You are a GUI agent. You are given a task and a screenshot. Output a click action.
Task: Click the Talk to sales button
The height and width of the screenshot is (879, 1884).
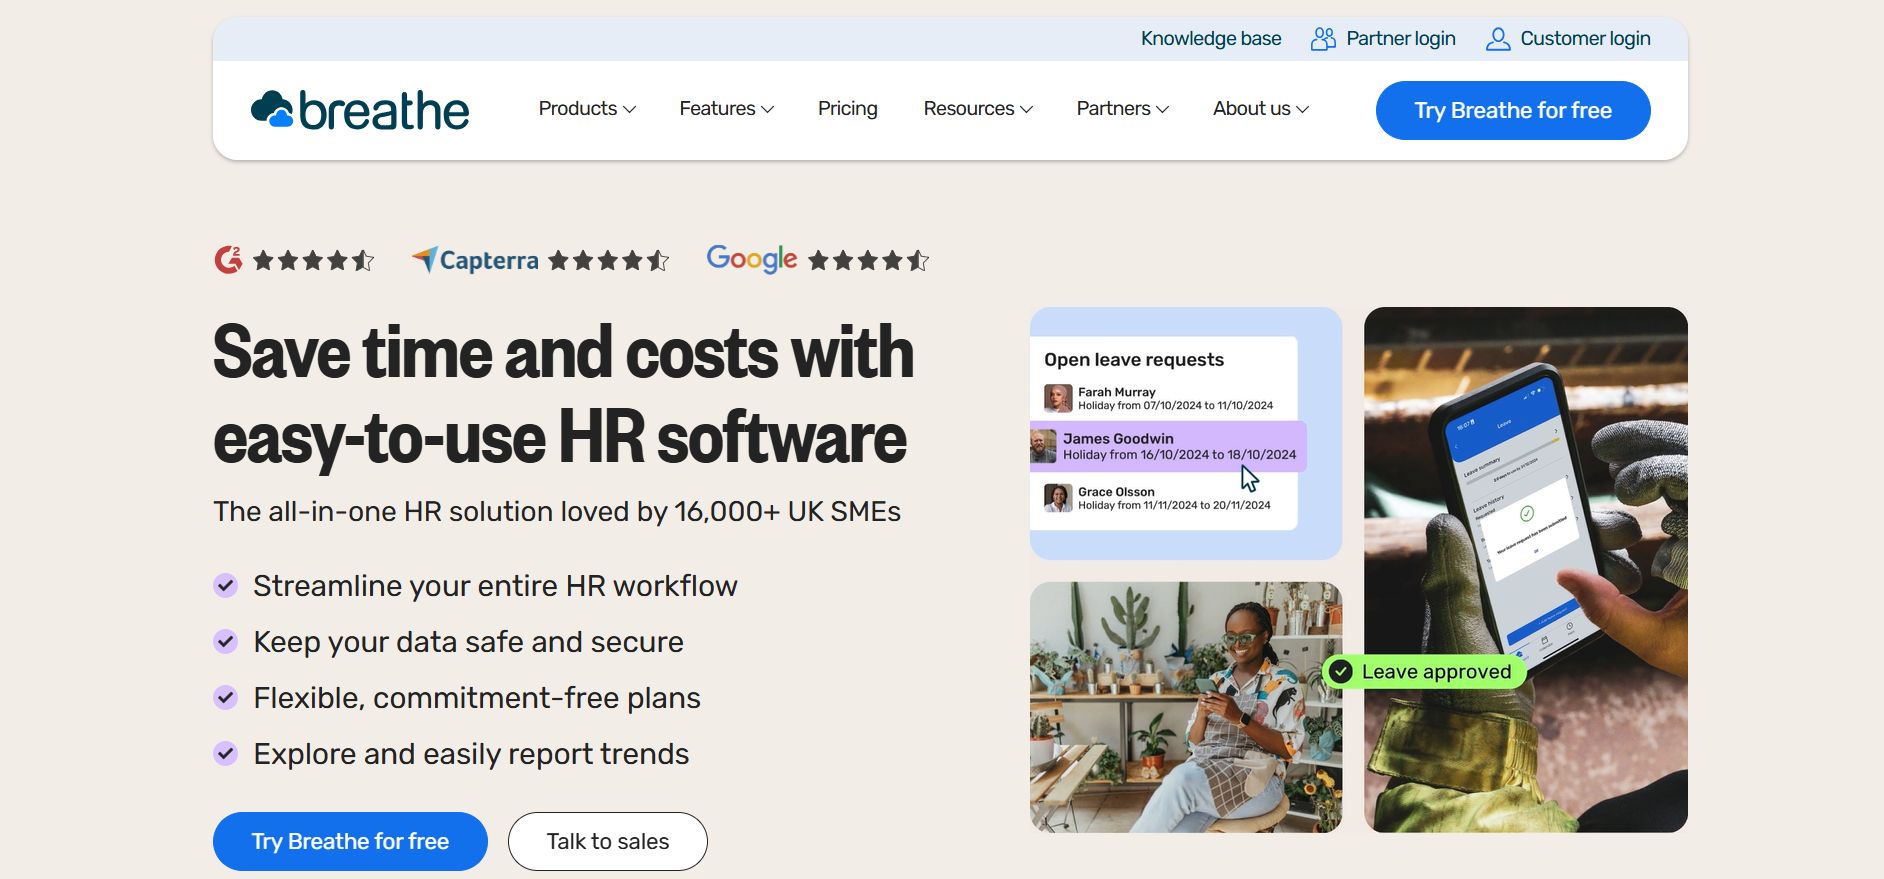[x=607, y=841]
